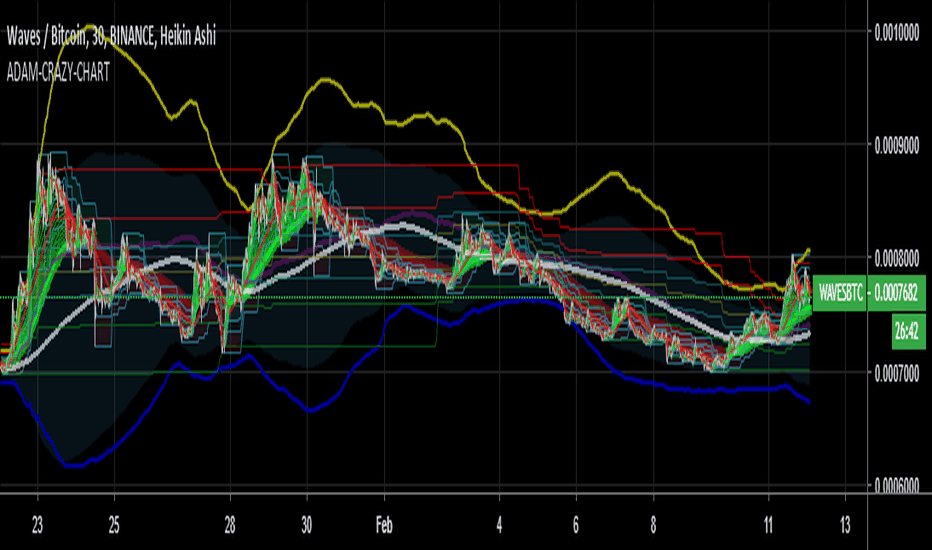This screenshot has width=932, height=550.
Task: Click the date label 23 on time axis
Action: point(37,526)
